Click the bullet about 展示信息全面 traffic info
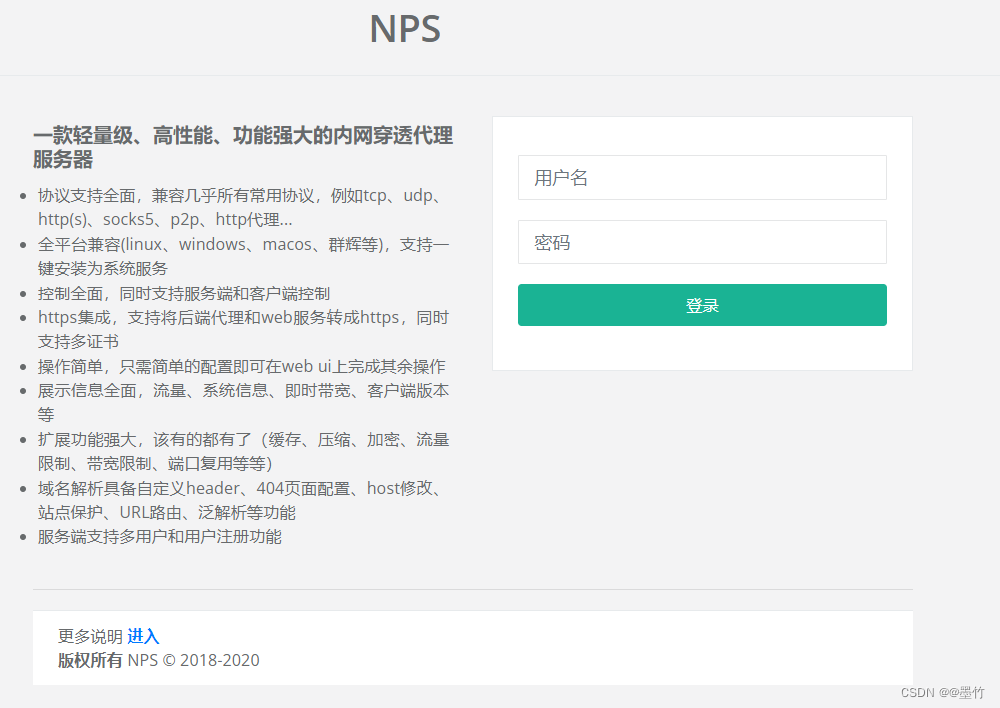The image size is (1000, 708). pyautogui.click(x=243, y=402)
